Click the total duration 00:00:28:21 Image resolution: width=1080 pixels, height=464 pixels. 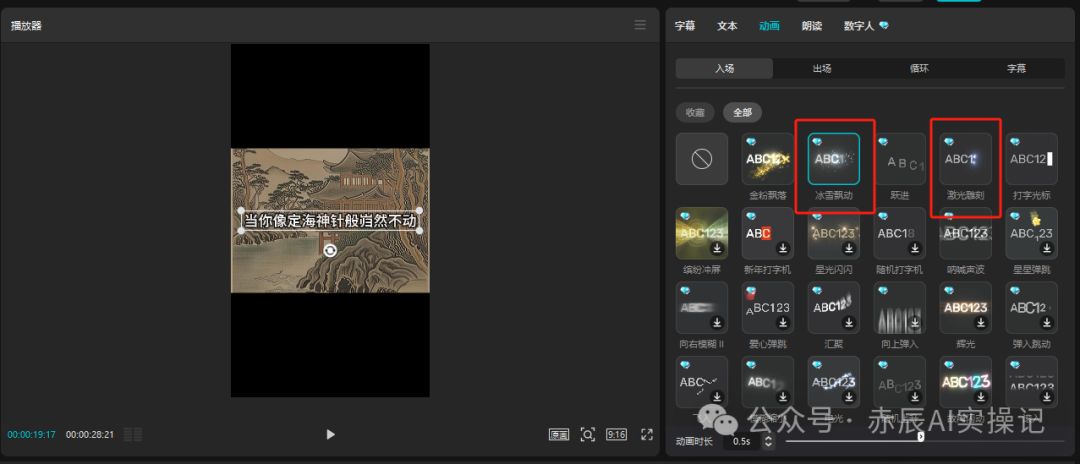90,435
